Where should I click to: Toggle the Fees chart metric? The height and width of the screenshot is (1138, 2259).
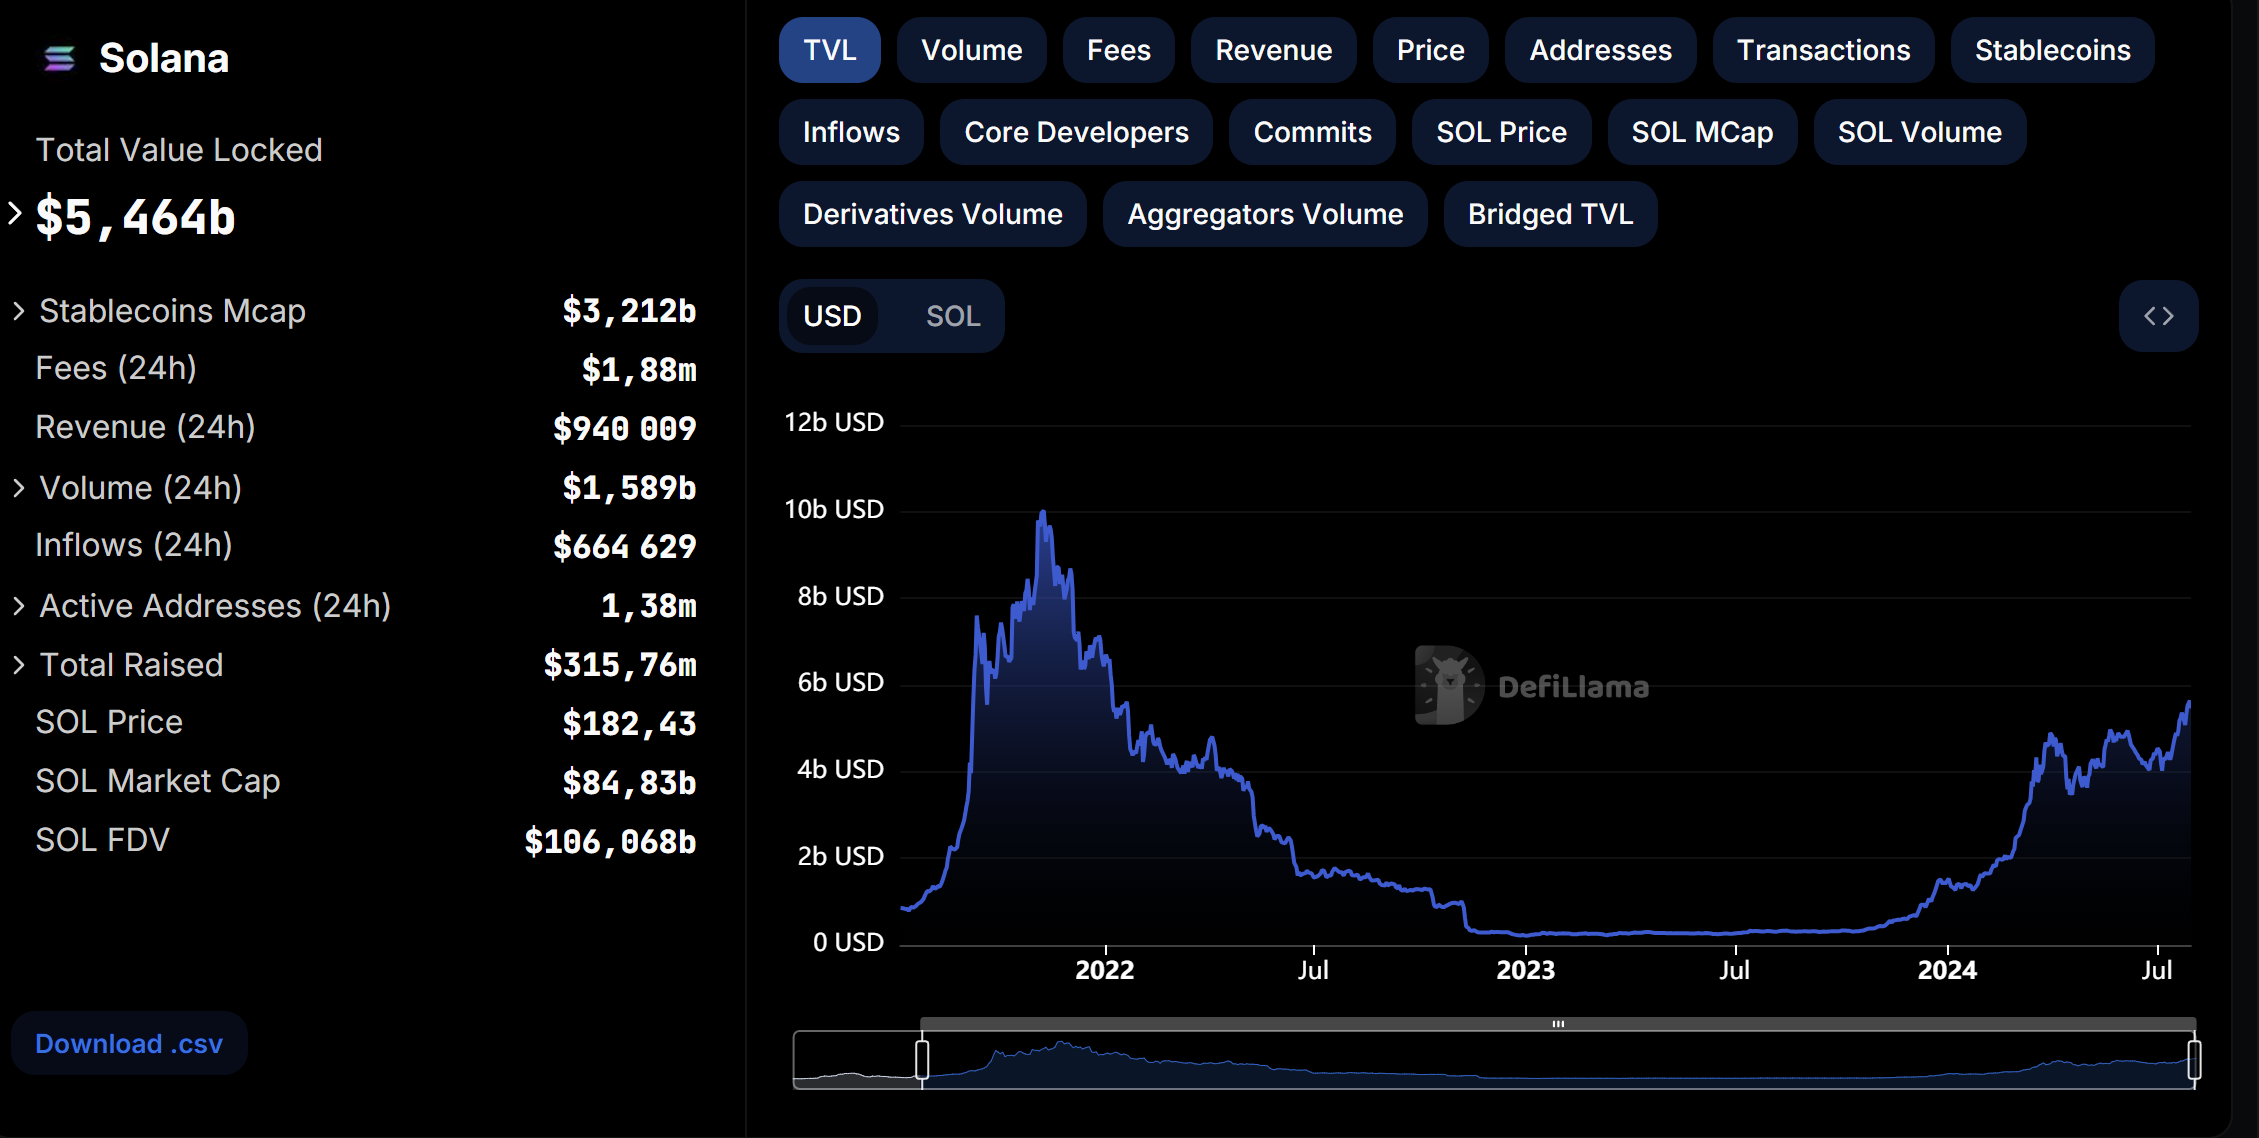(1119, 50)
